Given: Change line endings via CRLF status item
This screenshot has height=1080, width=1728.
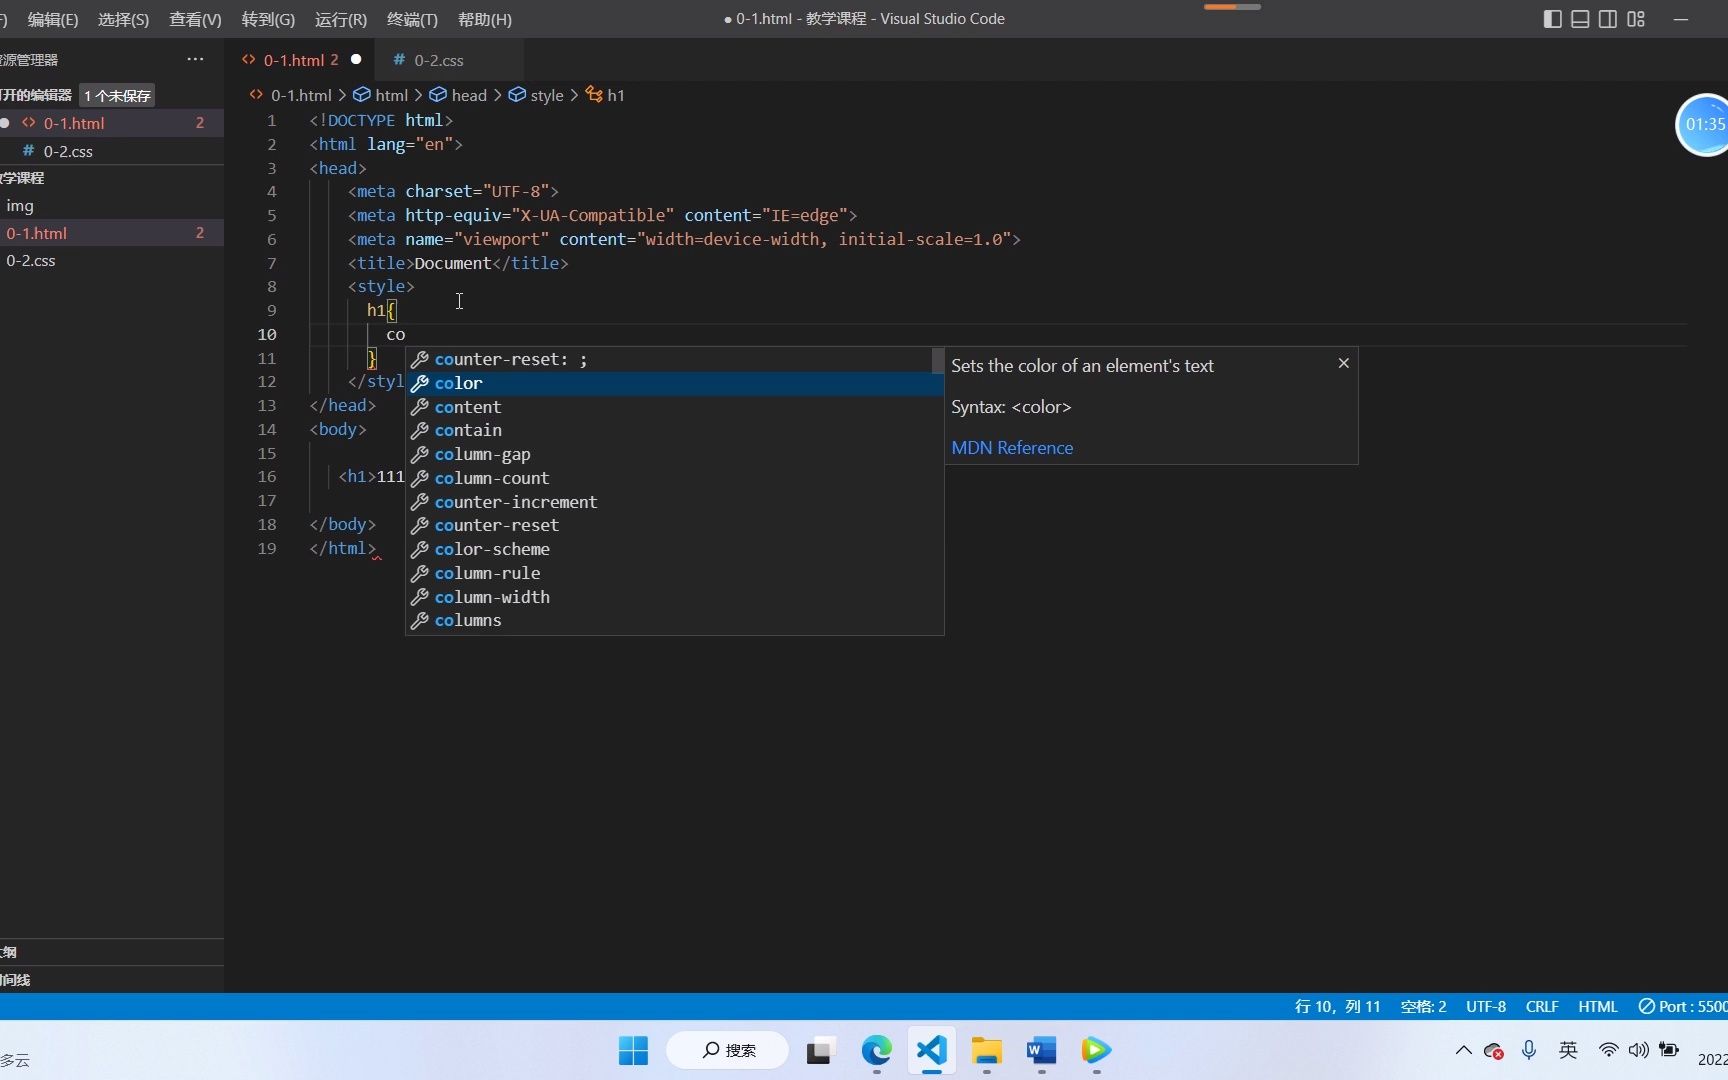Looking at the screenshot, I should pyautogui.click(x=1542, y=1007).
